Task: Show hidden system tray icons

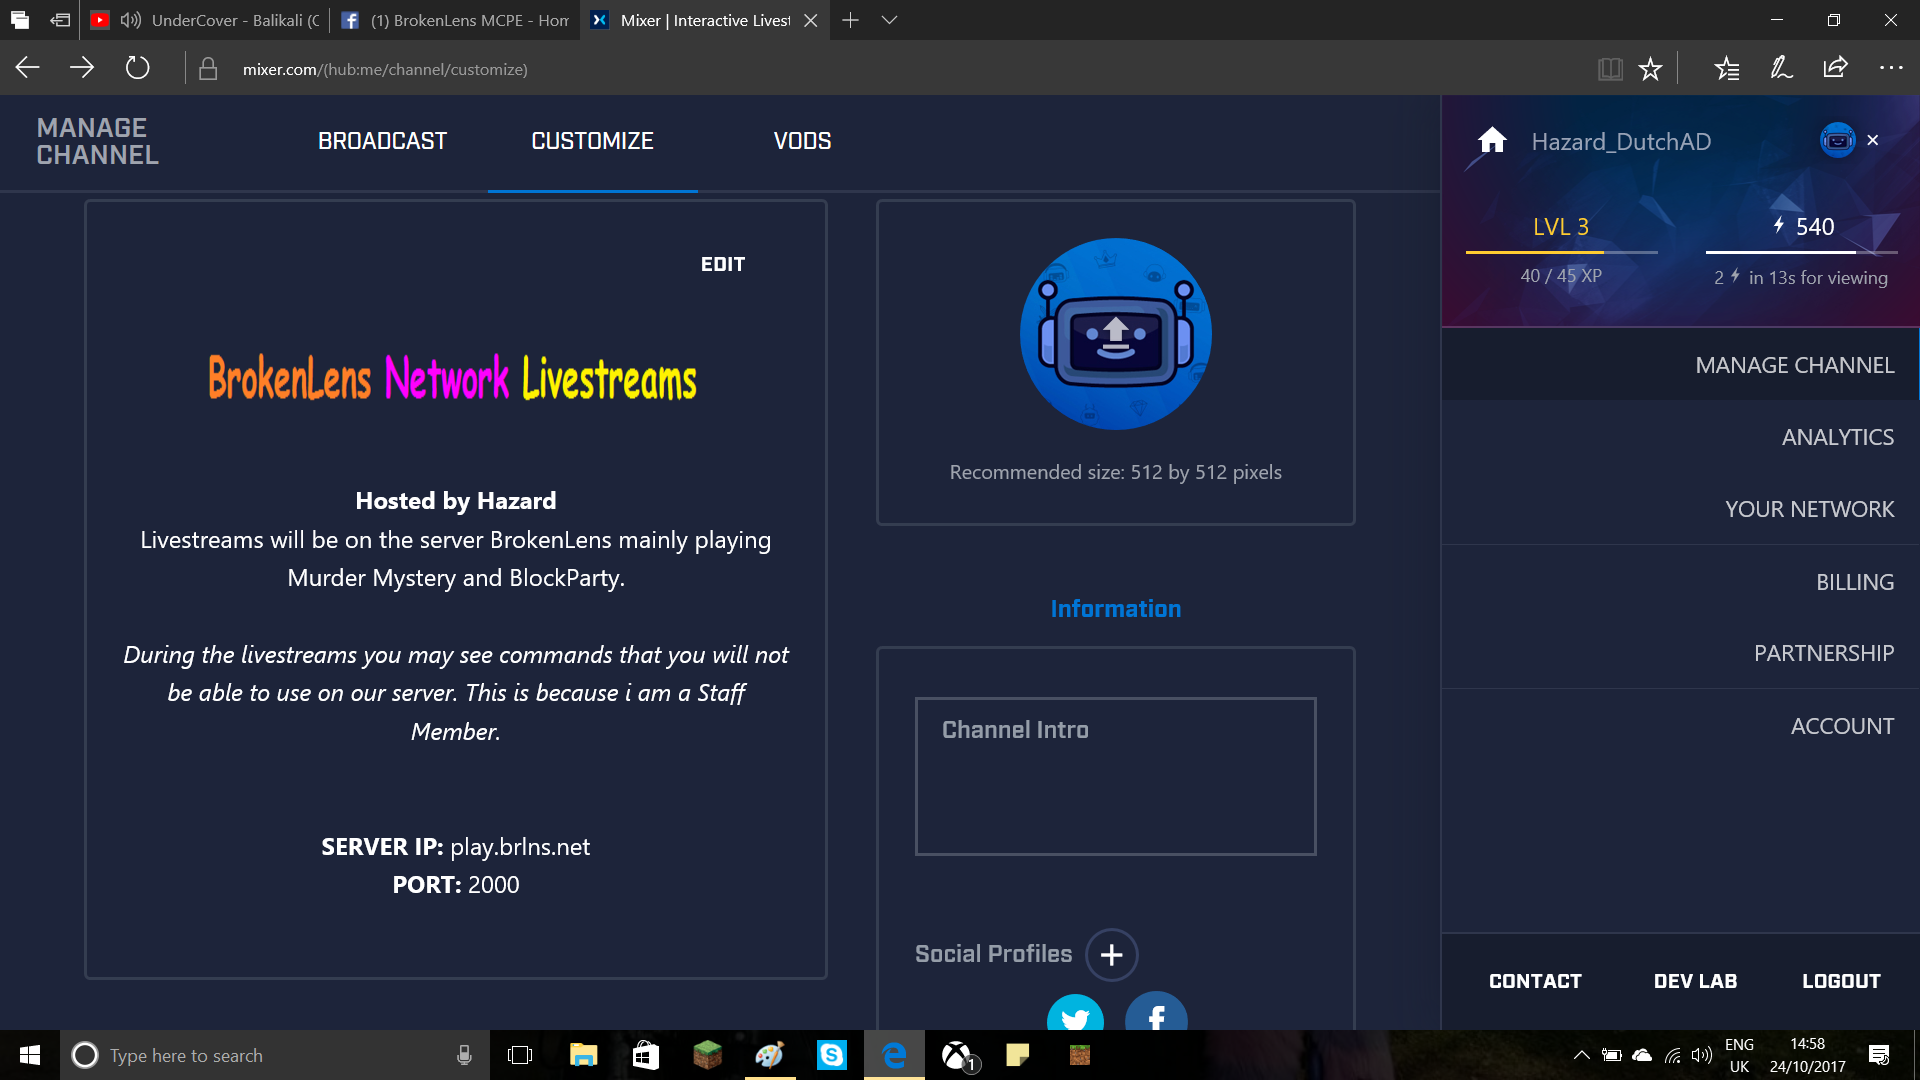Action: [1581, 1055]
